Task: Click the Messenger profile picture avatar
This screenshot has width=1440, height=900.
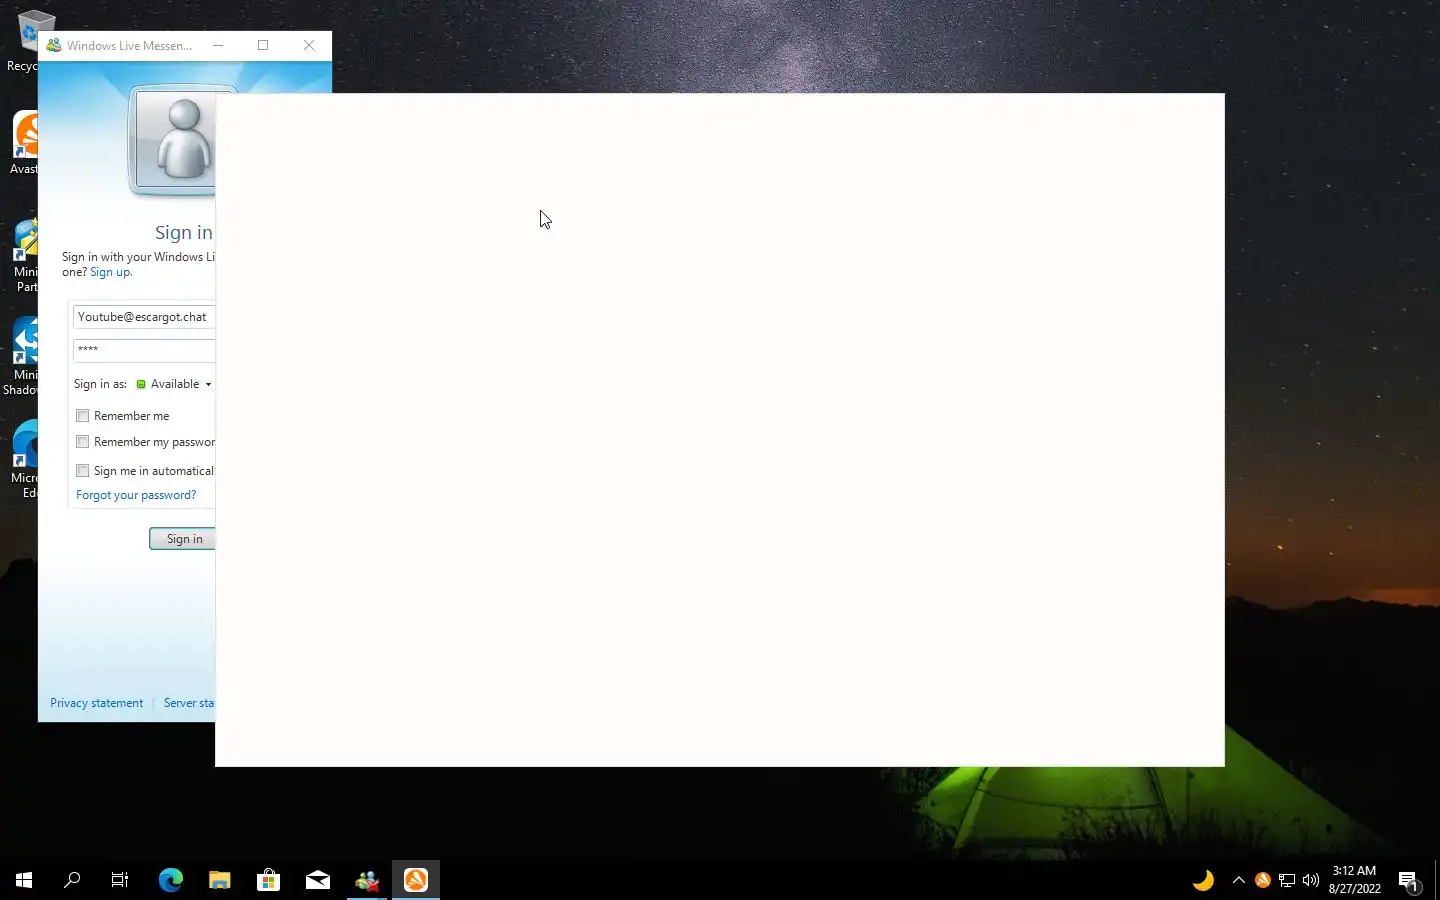Action: pos(176,141)
